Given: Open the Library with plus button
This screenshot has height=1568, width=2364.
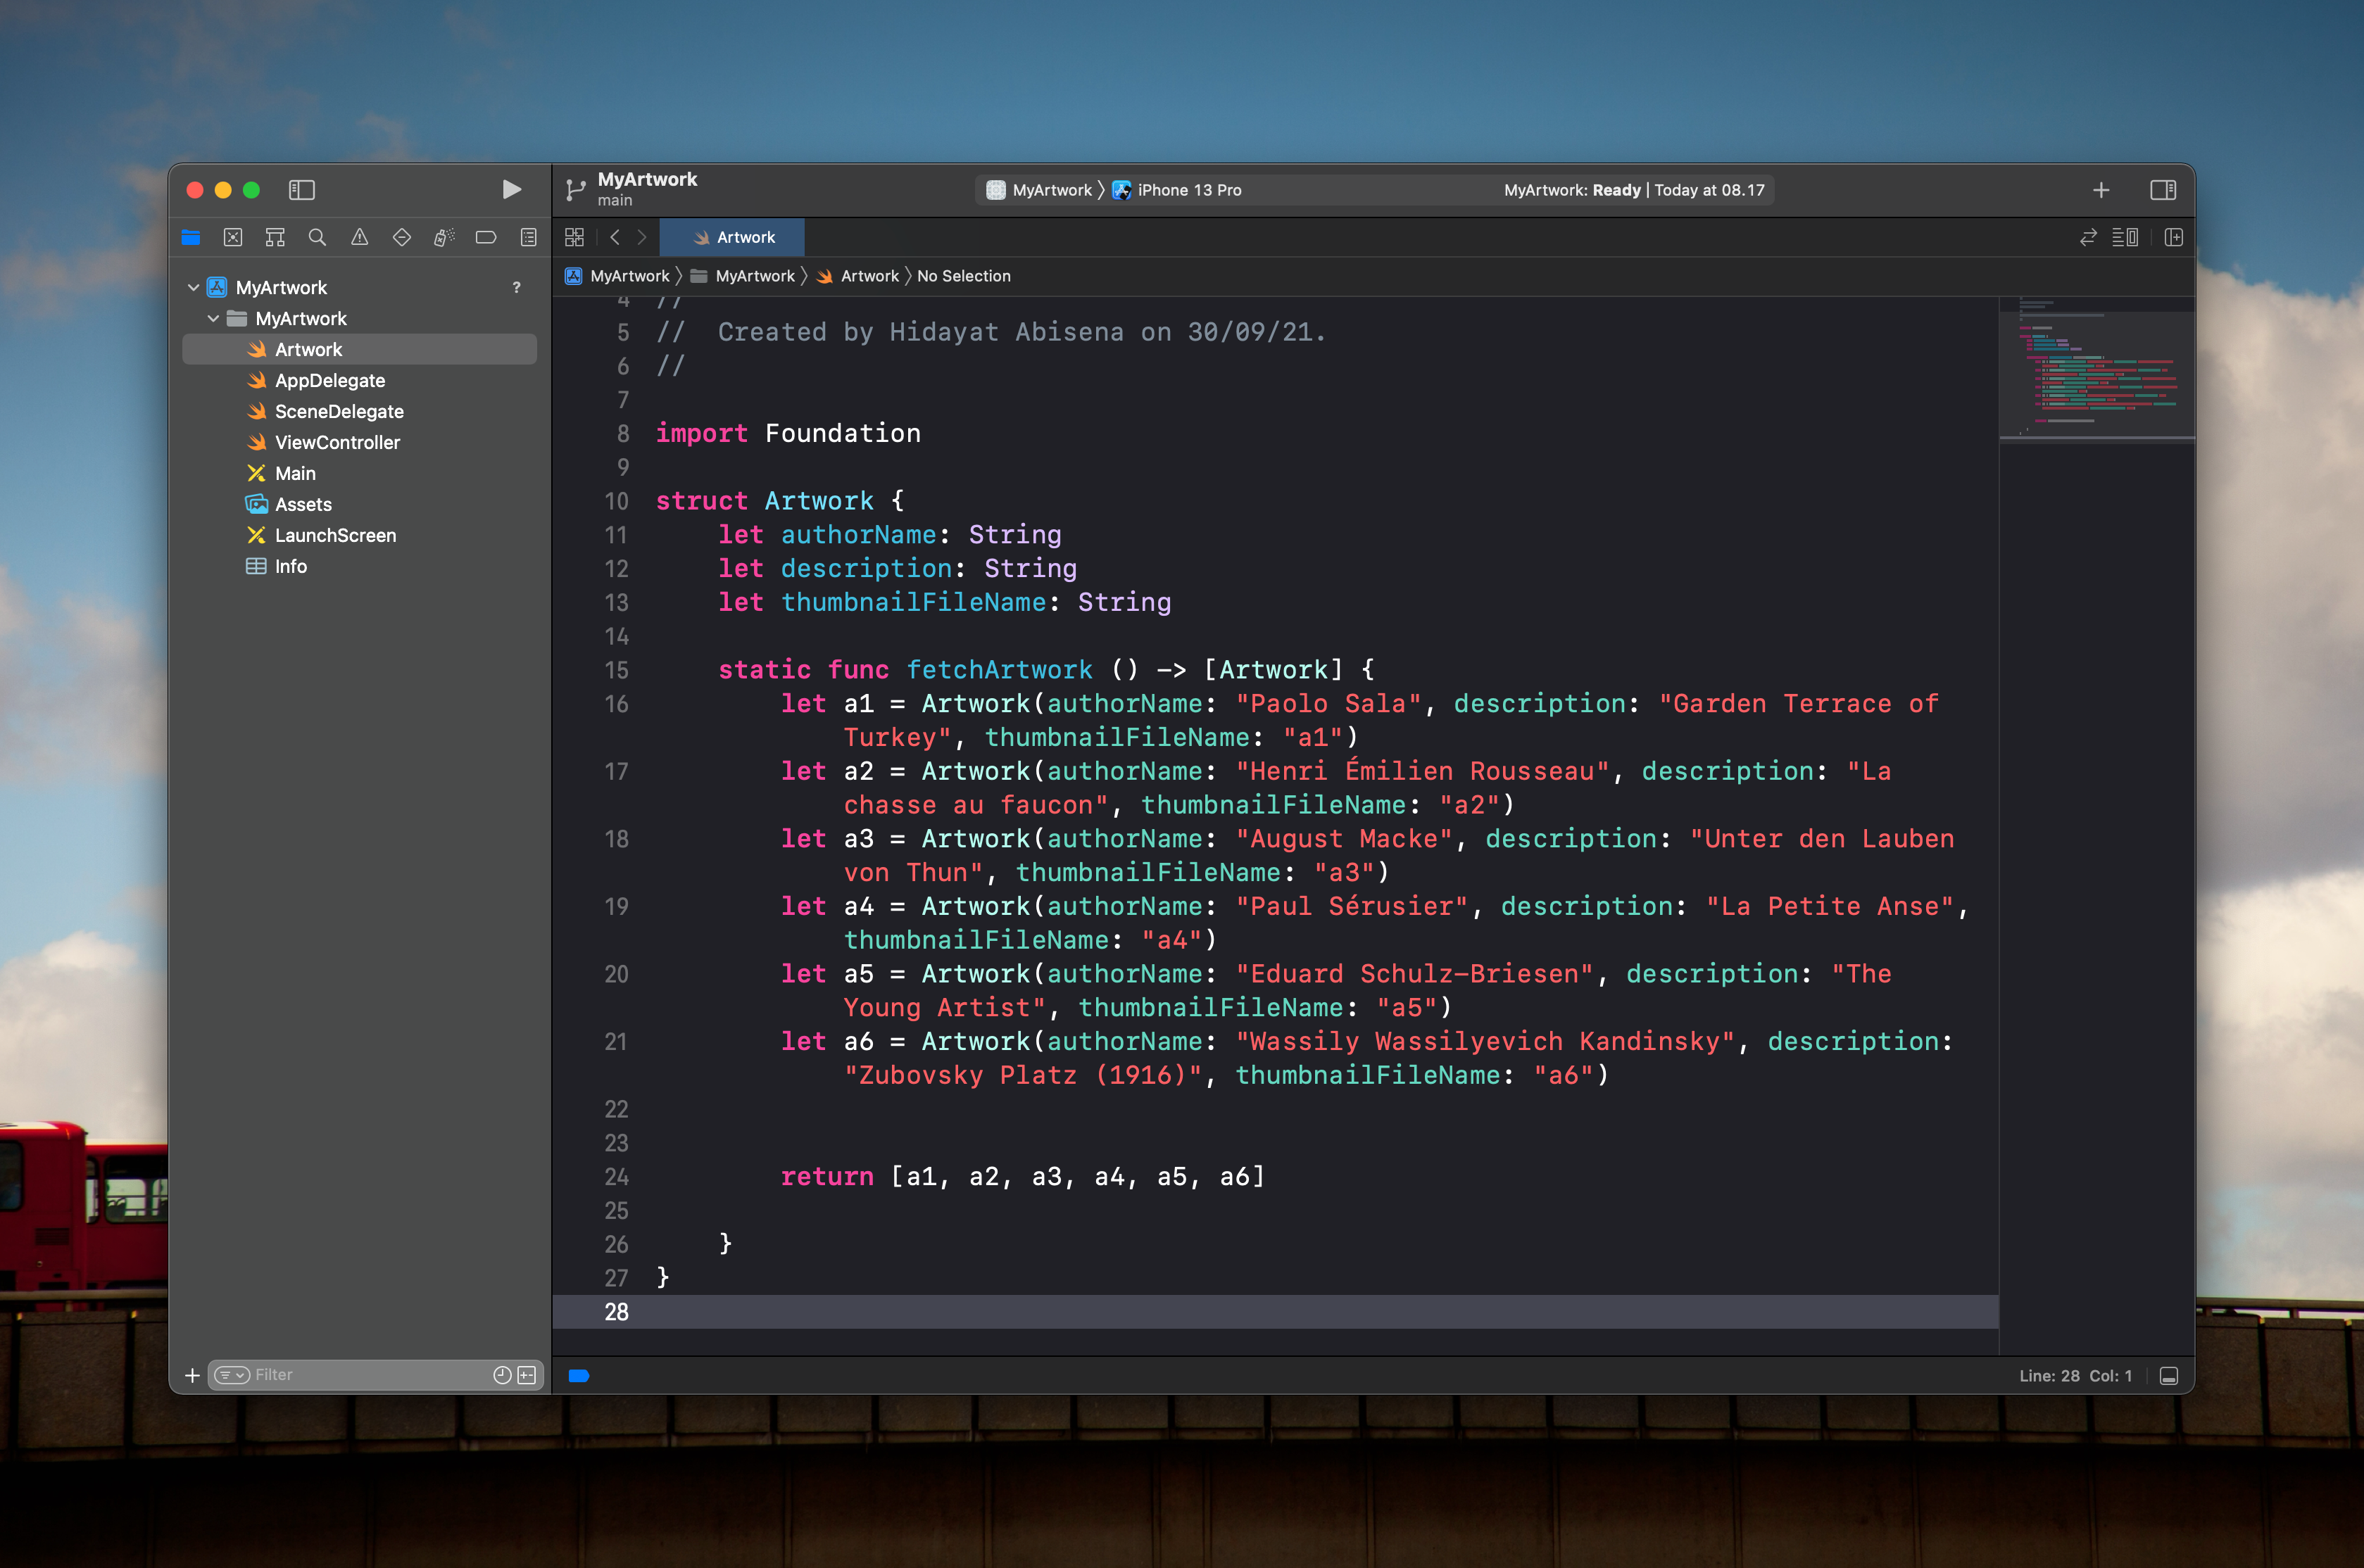Looking at the screenshot, I should pyautogui.click(x=2101, y=190).
